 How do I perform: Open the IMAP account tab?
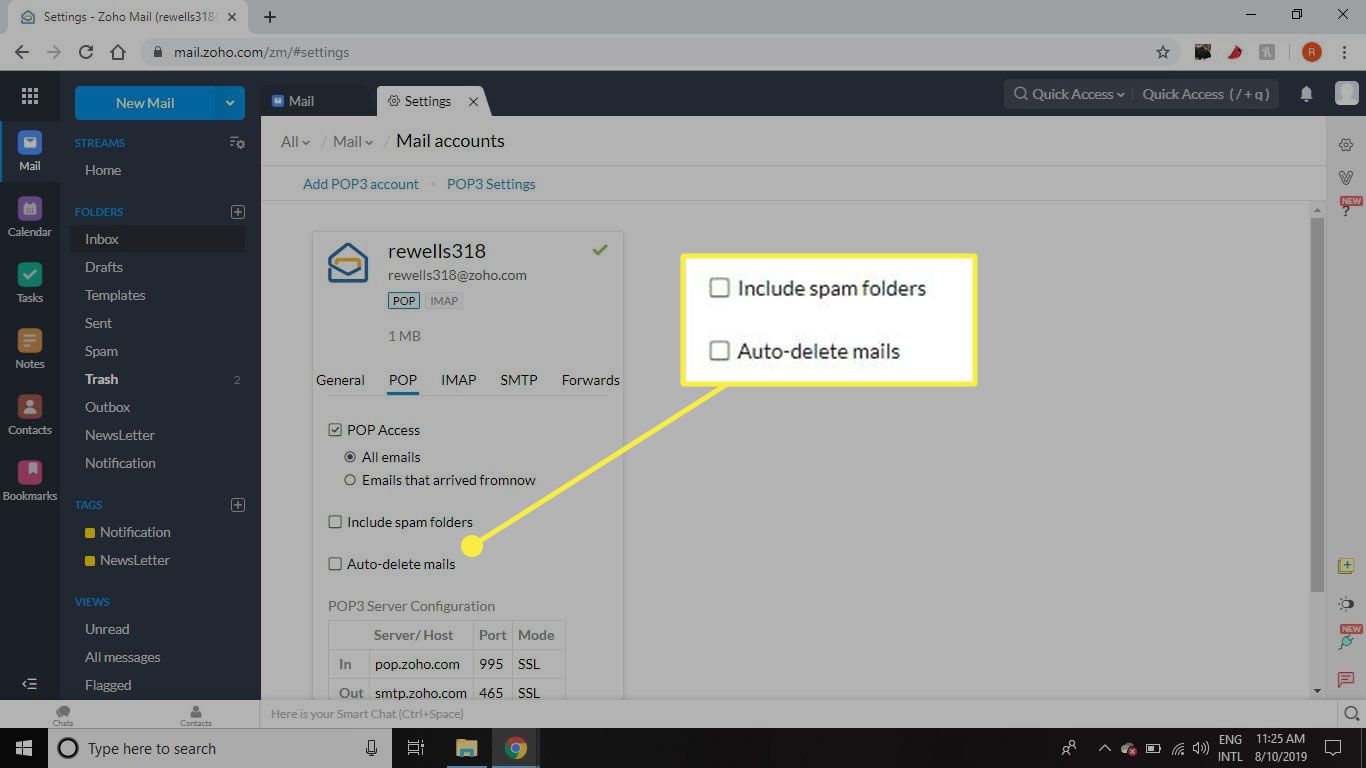tap(459, 380)
